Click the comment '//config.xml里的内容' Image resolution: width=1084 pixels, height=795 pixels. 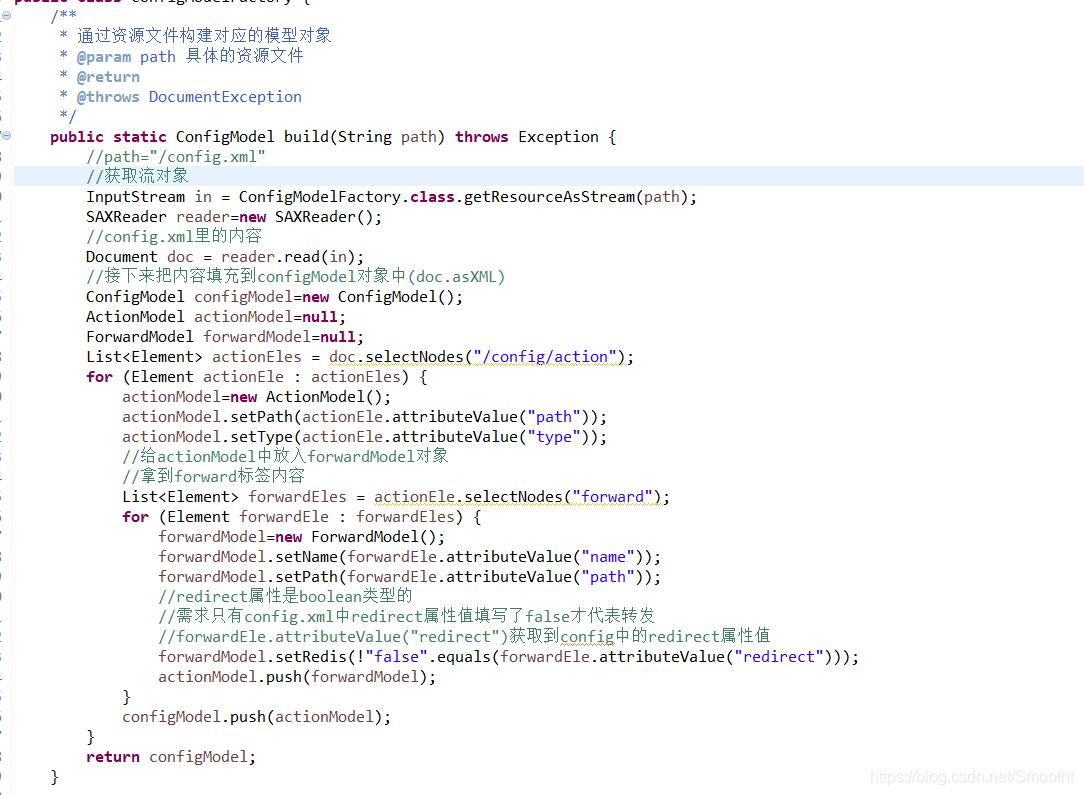coord(174,236)
